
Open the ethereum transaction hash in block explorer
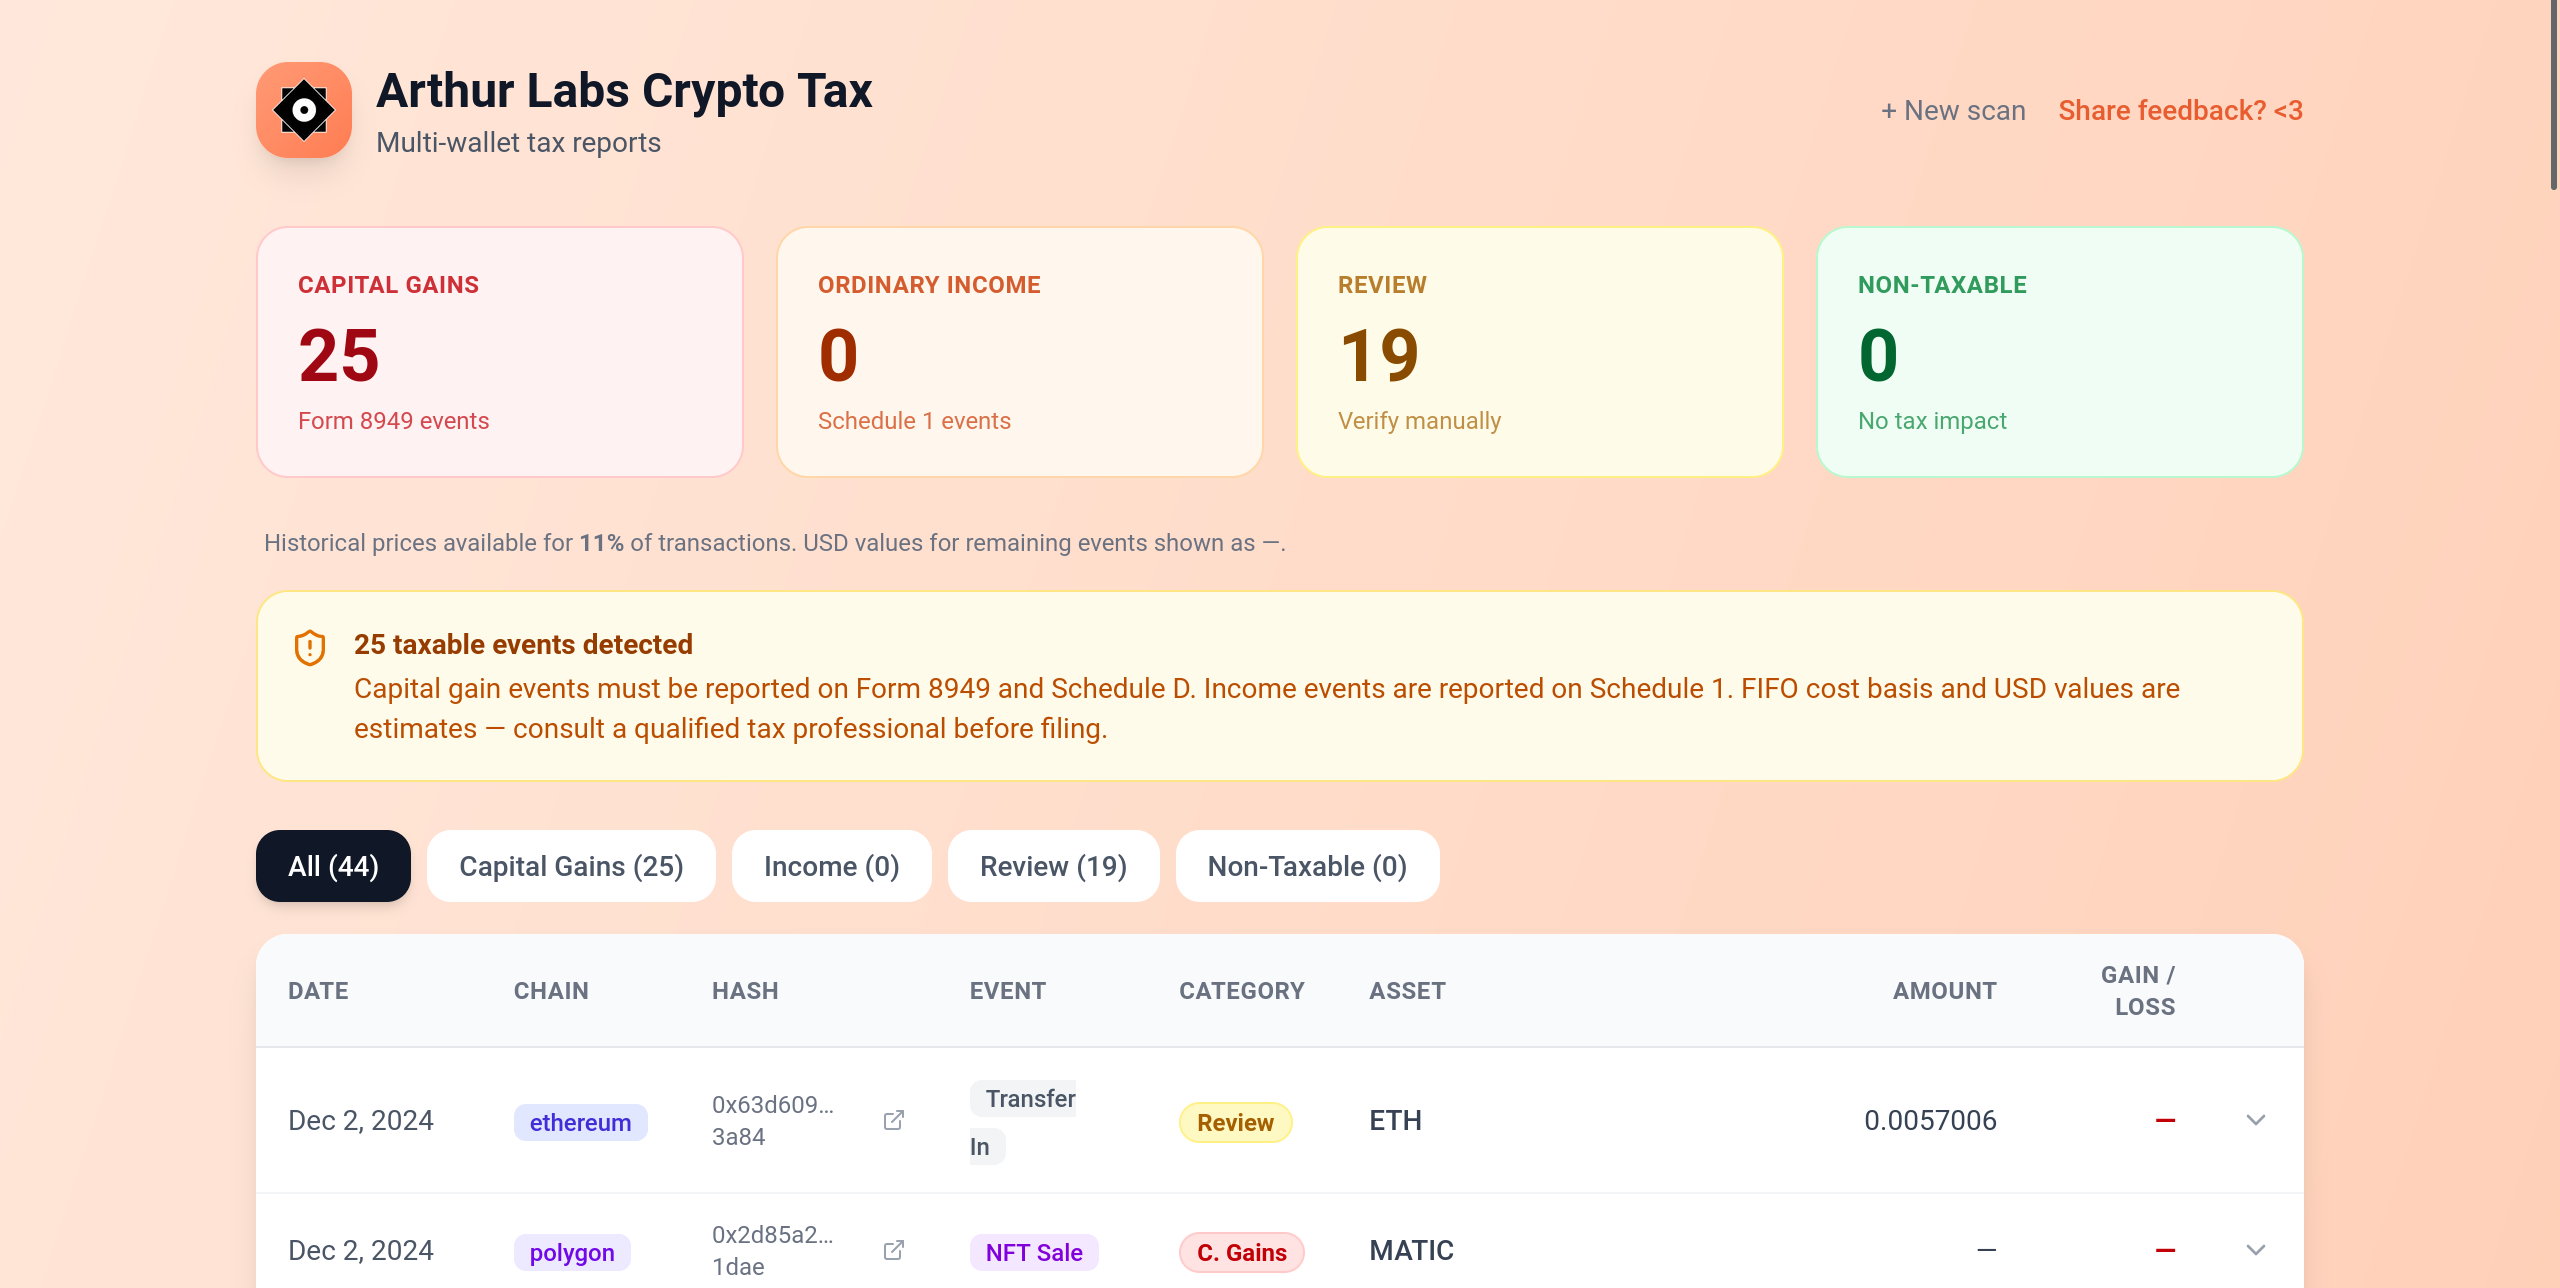coord(893,1119)
